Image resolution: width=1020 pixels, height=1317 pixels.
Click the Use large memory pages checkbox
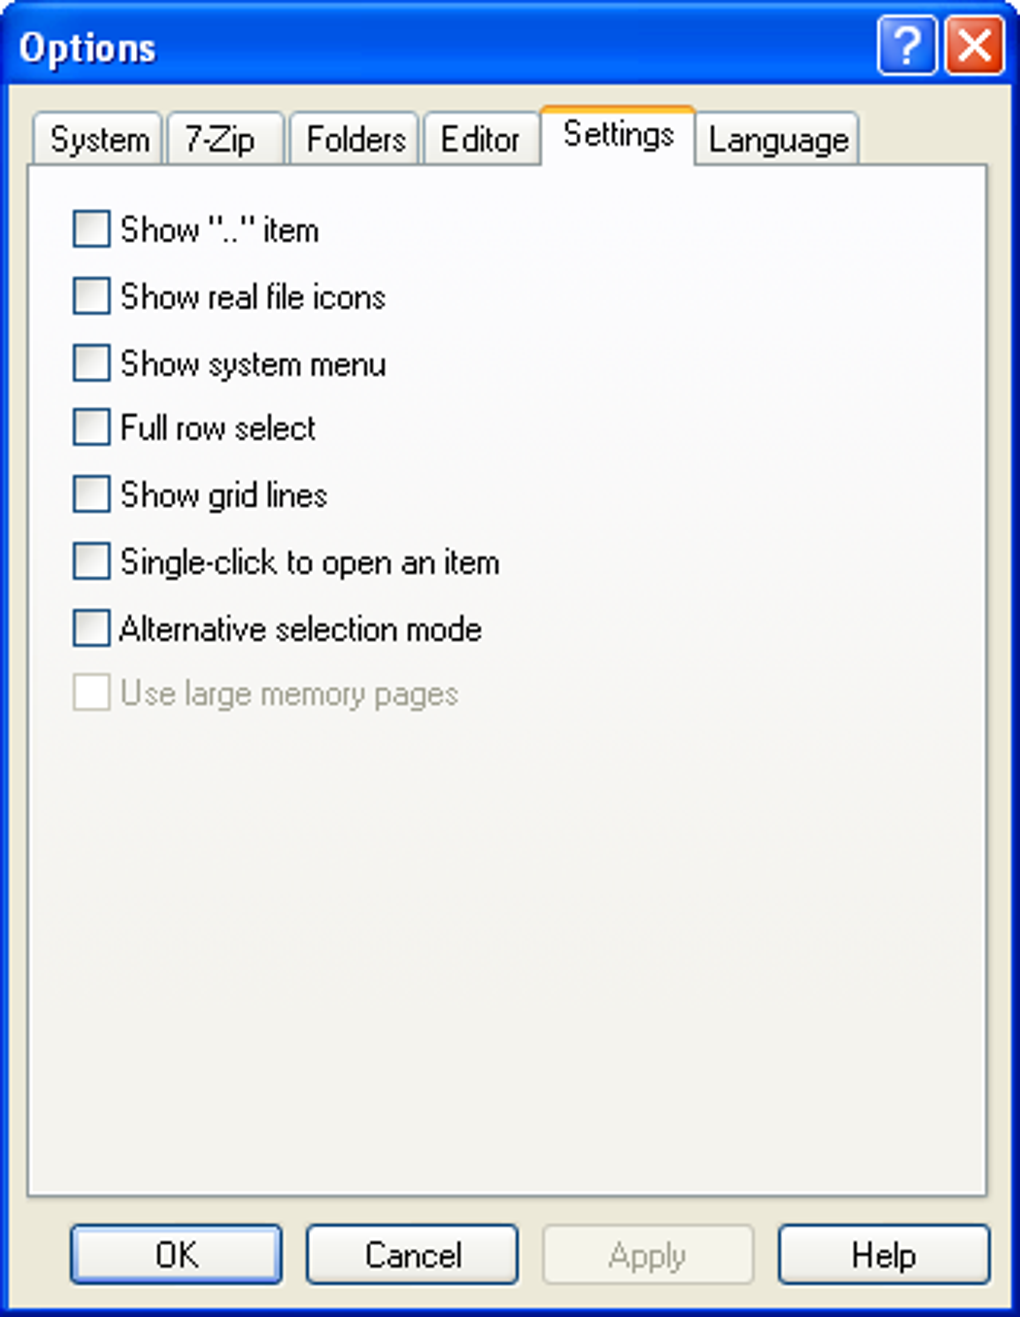pyautogui.click(x=91, y=693)
